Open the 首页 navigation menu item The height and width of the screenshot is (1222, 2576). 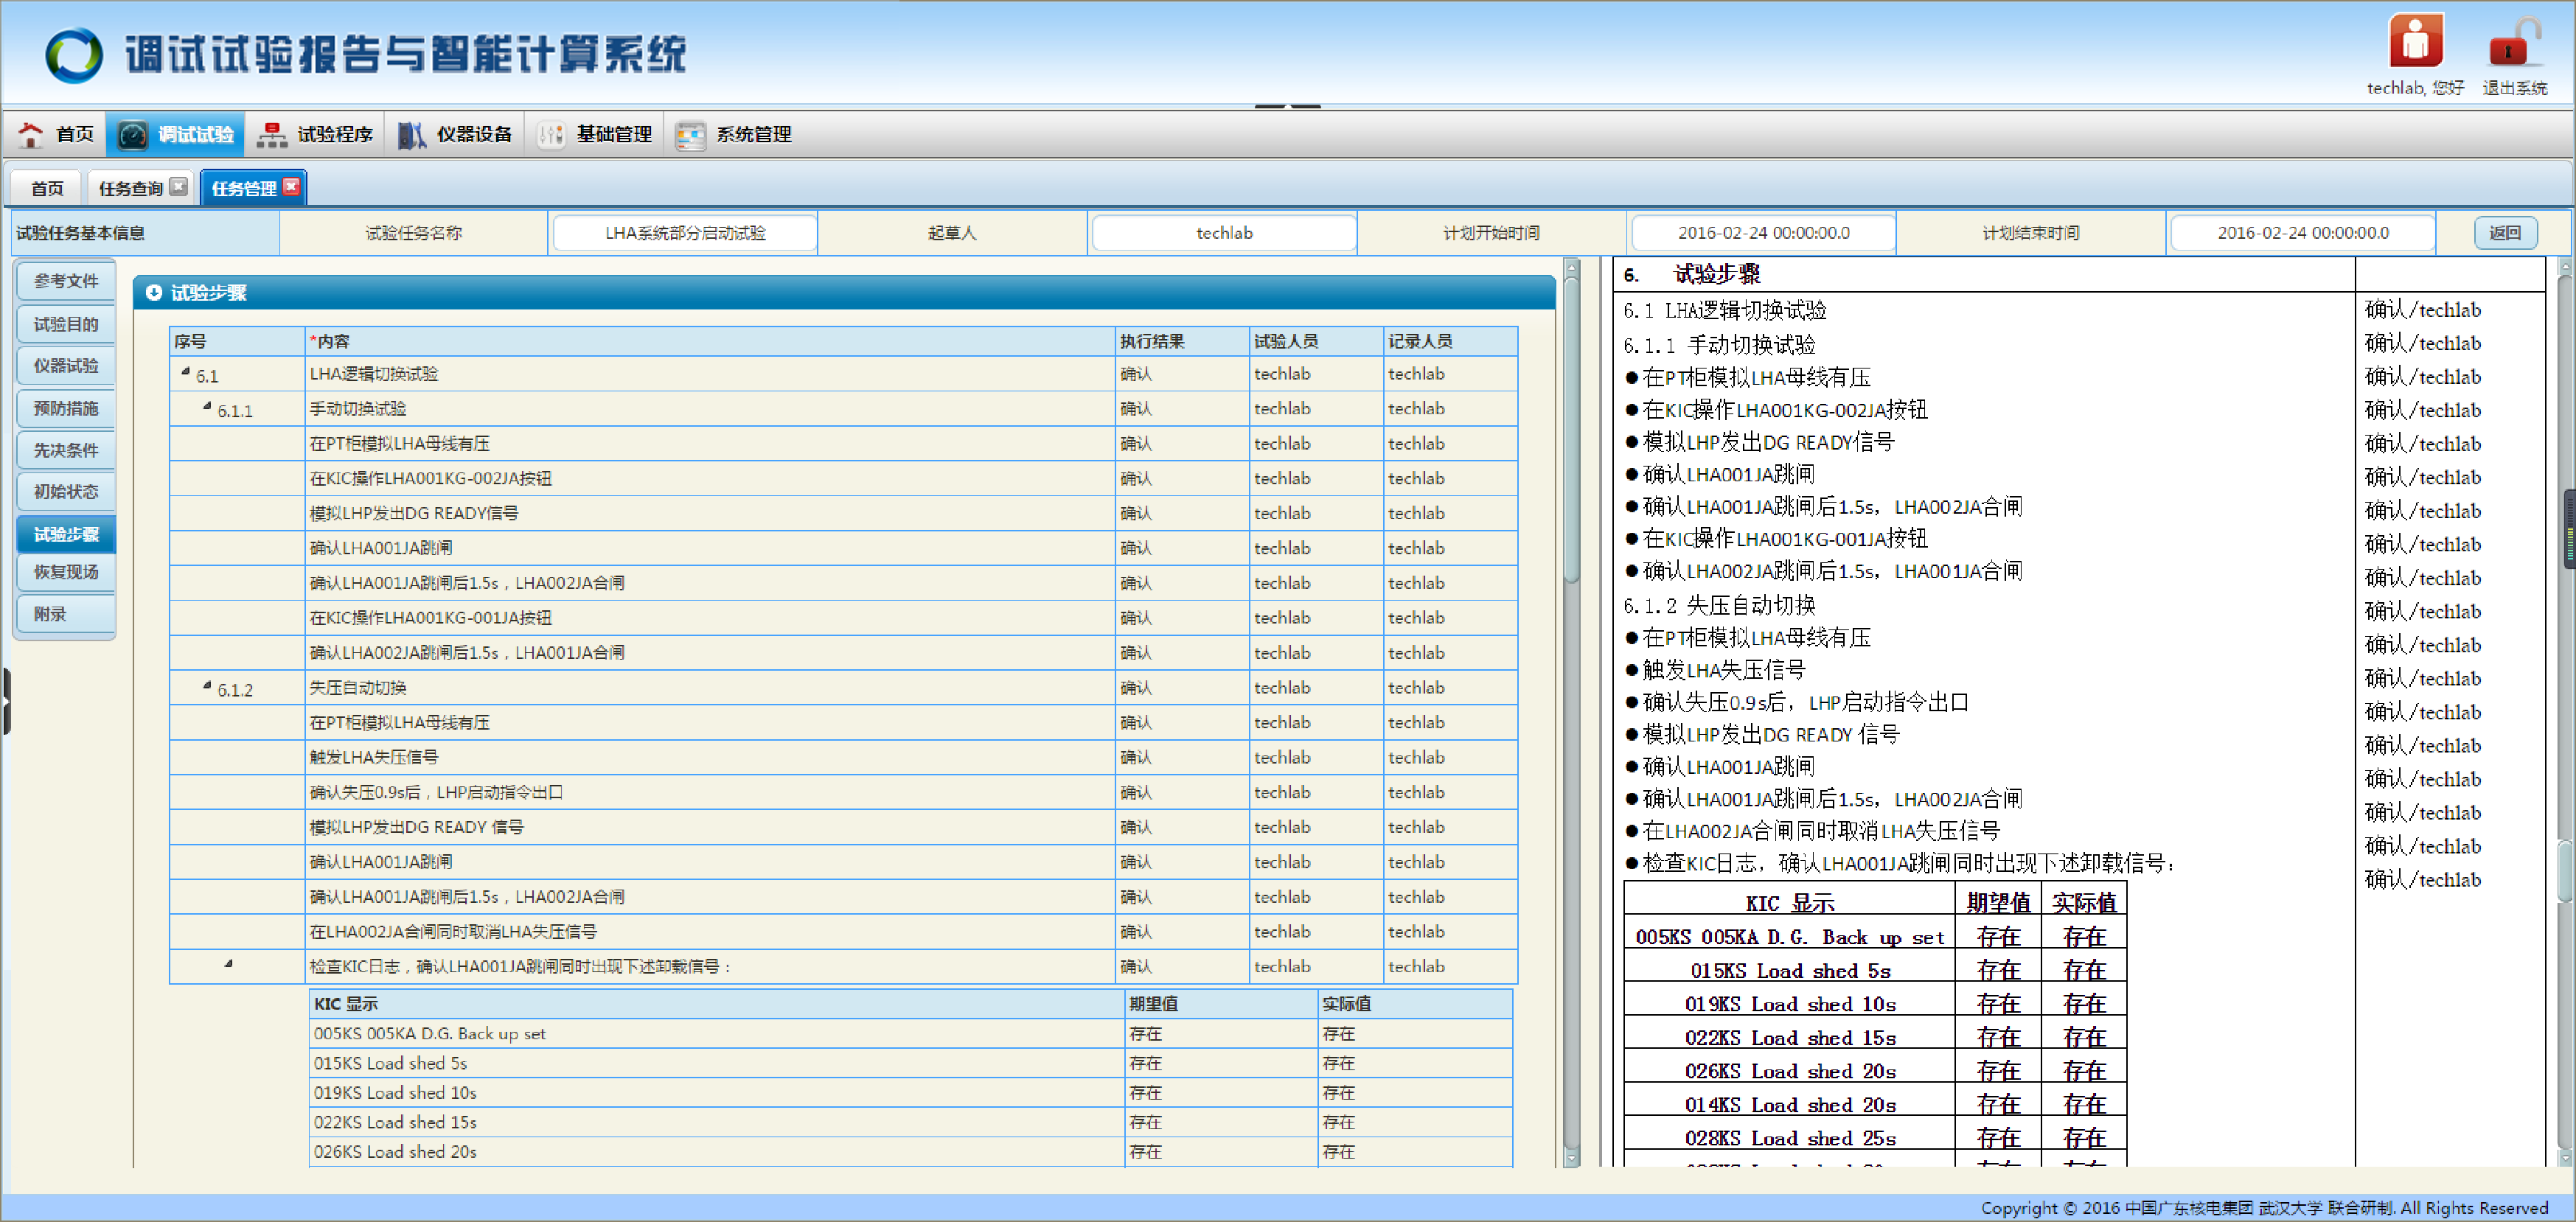click(x=56, y=134)
